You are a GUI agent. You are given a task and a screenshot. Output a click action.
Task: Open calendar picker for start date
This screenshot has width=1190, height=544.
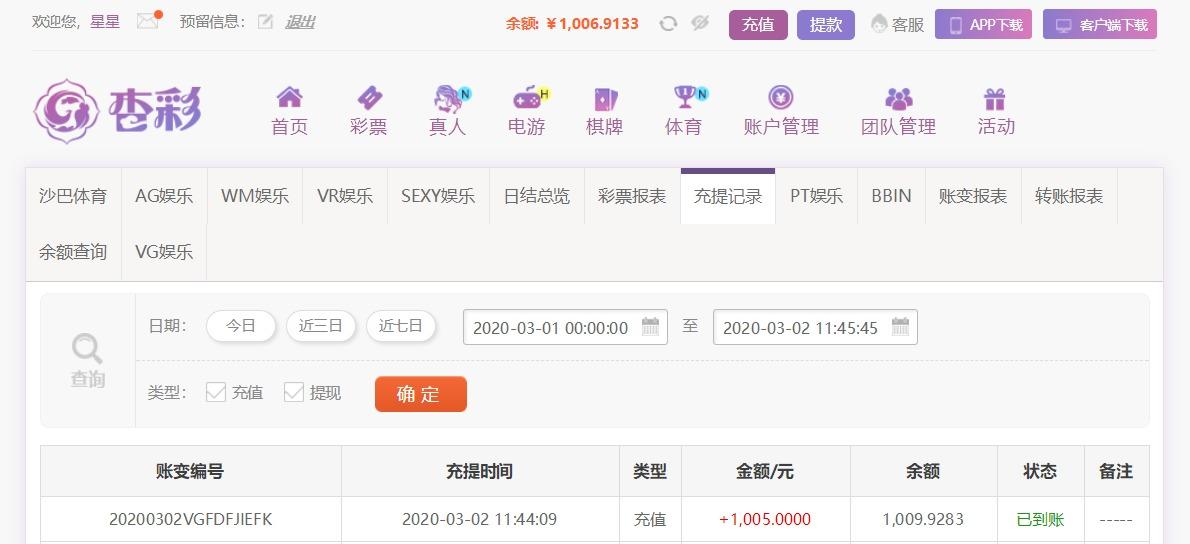650,327
